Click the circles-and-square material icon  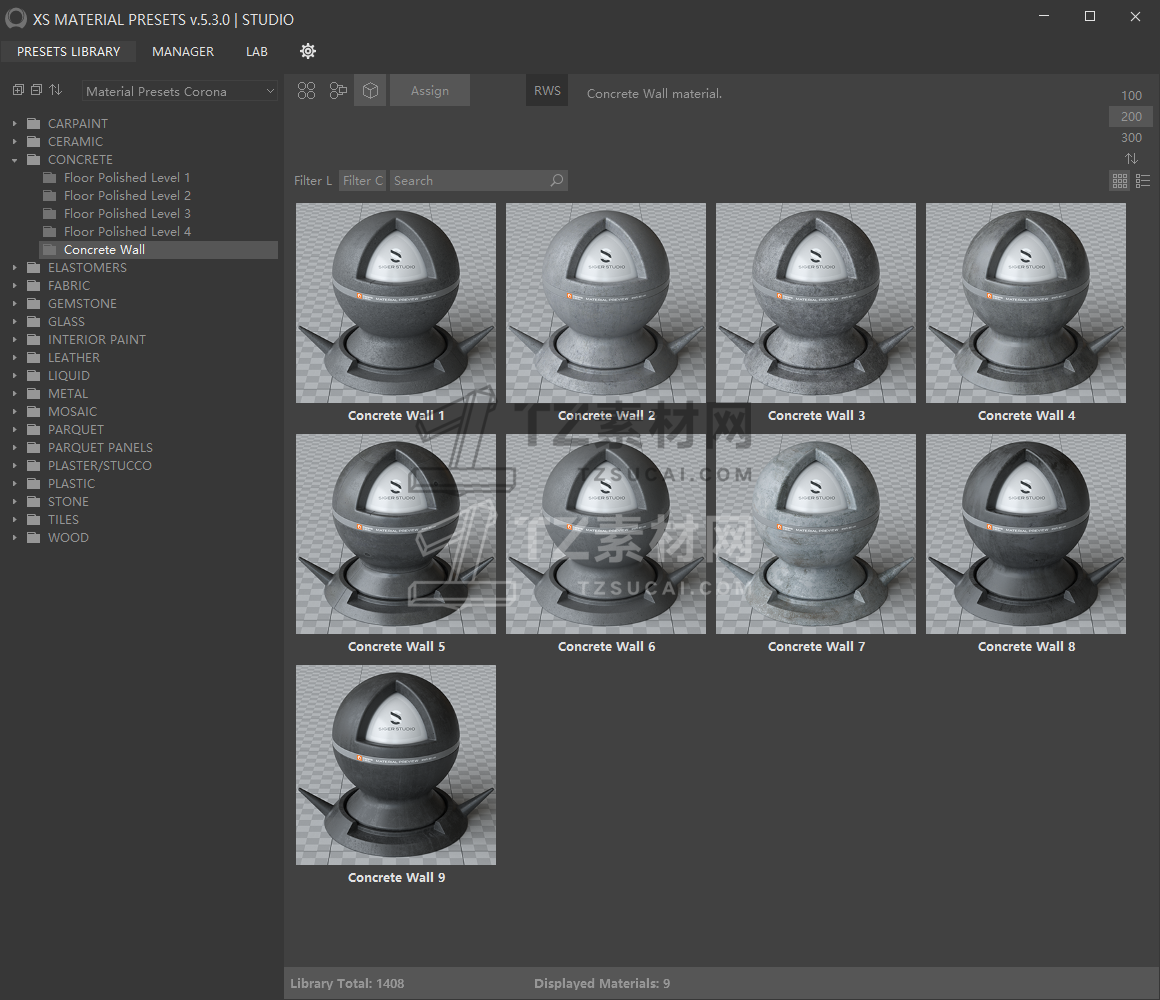click(x=338, y=91)
